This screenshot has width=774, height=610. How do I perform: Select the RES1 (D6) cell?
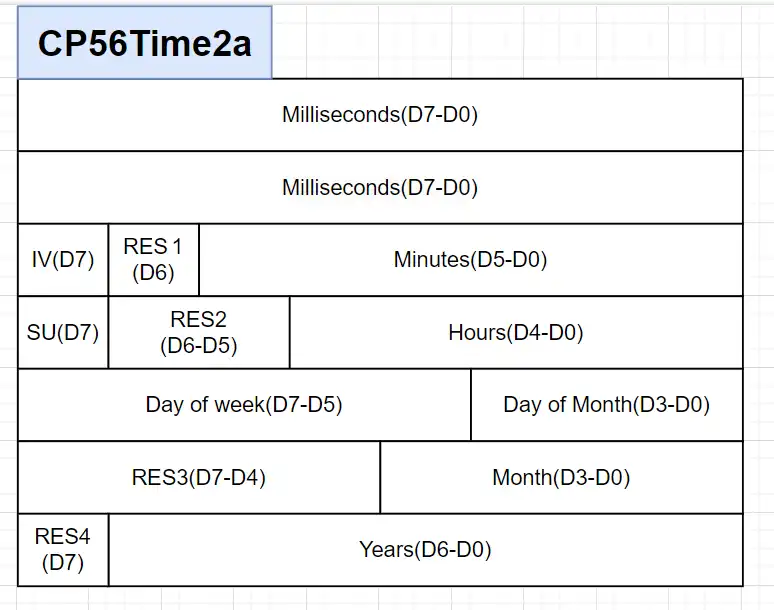point(153,260)
